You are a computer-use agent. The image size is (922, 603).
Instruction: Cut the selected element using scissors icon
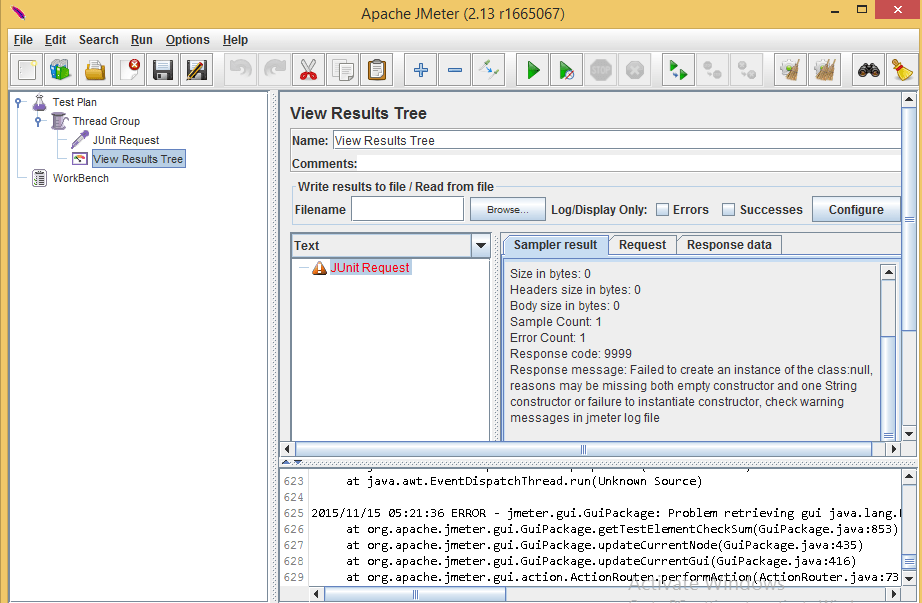[x=308, y=69]
